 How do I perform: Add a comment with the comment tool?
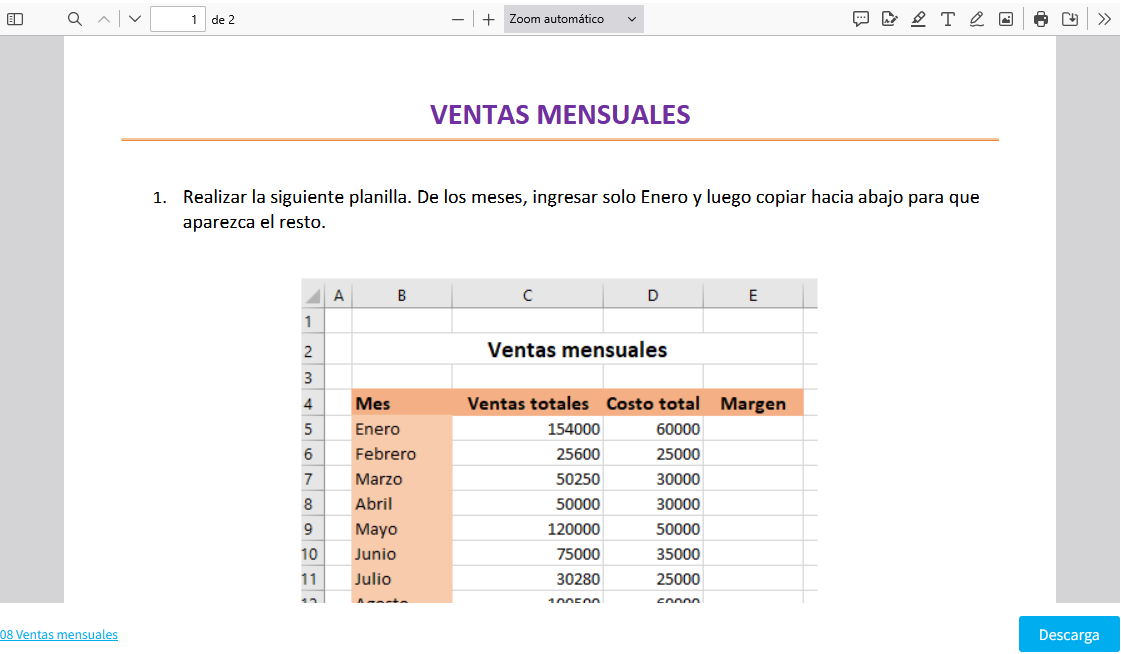pyautogui.click(x=860, y=19)
